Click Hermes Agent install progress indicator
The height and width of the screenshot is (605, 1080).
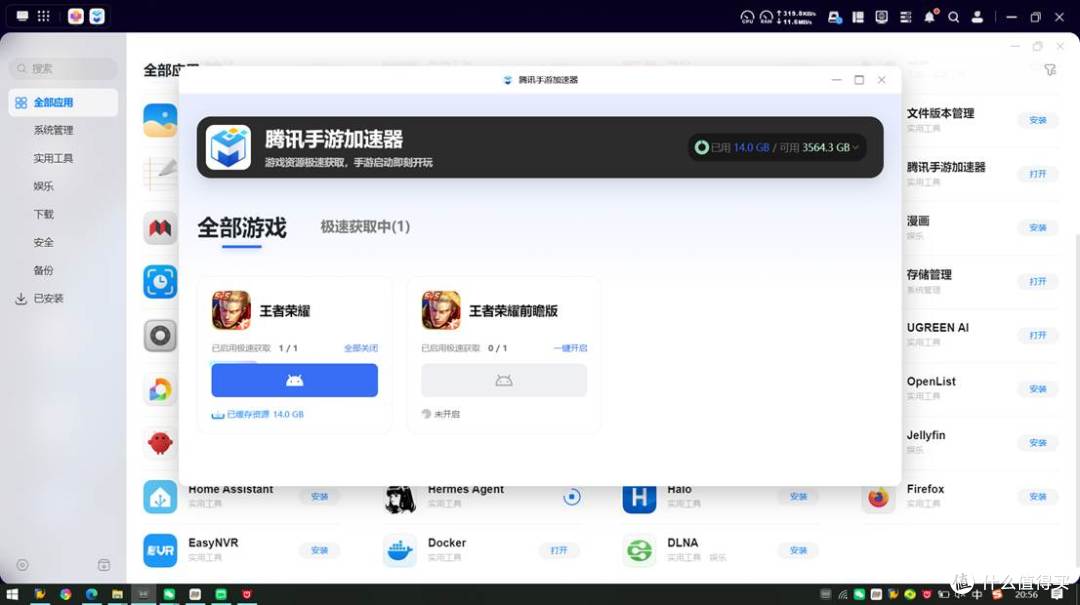(572, 496)
